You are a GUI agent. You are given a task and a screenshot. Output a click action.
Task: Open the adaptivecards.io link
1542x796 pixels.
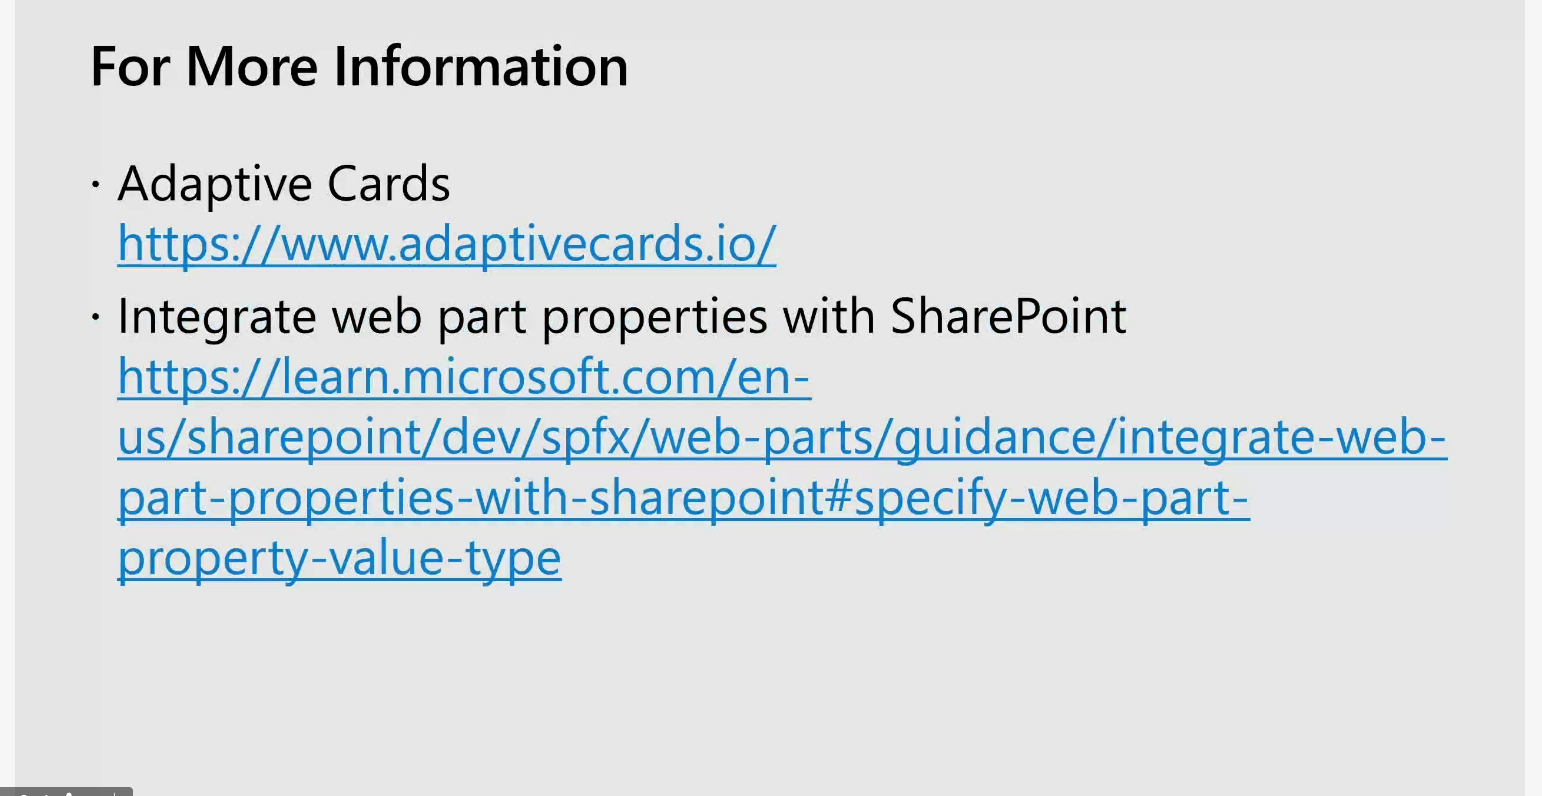tap(446, 244)
